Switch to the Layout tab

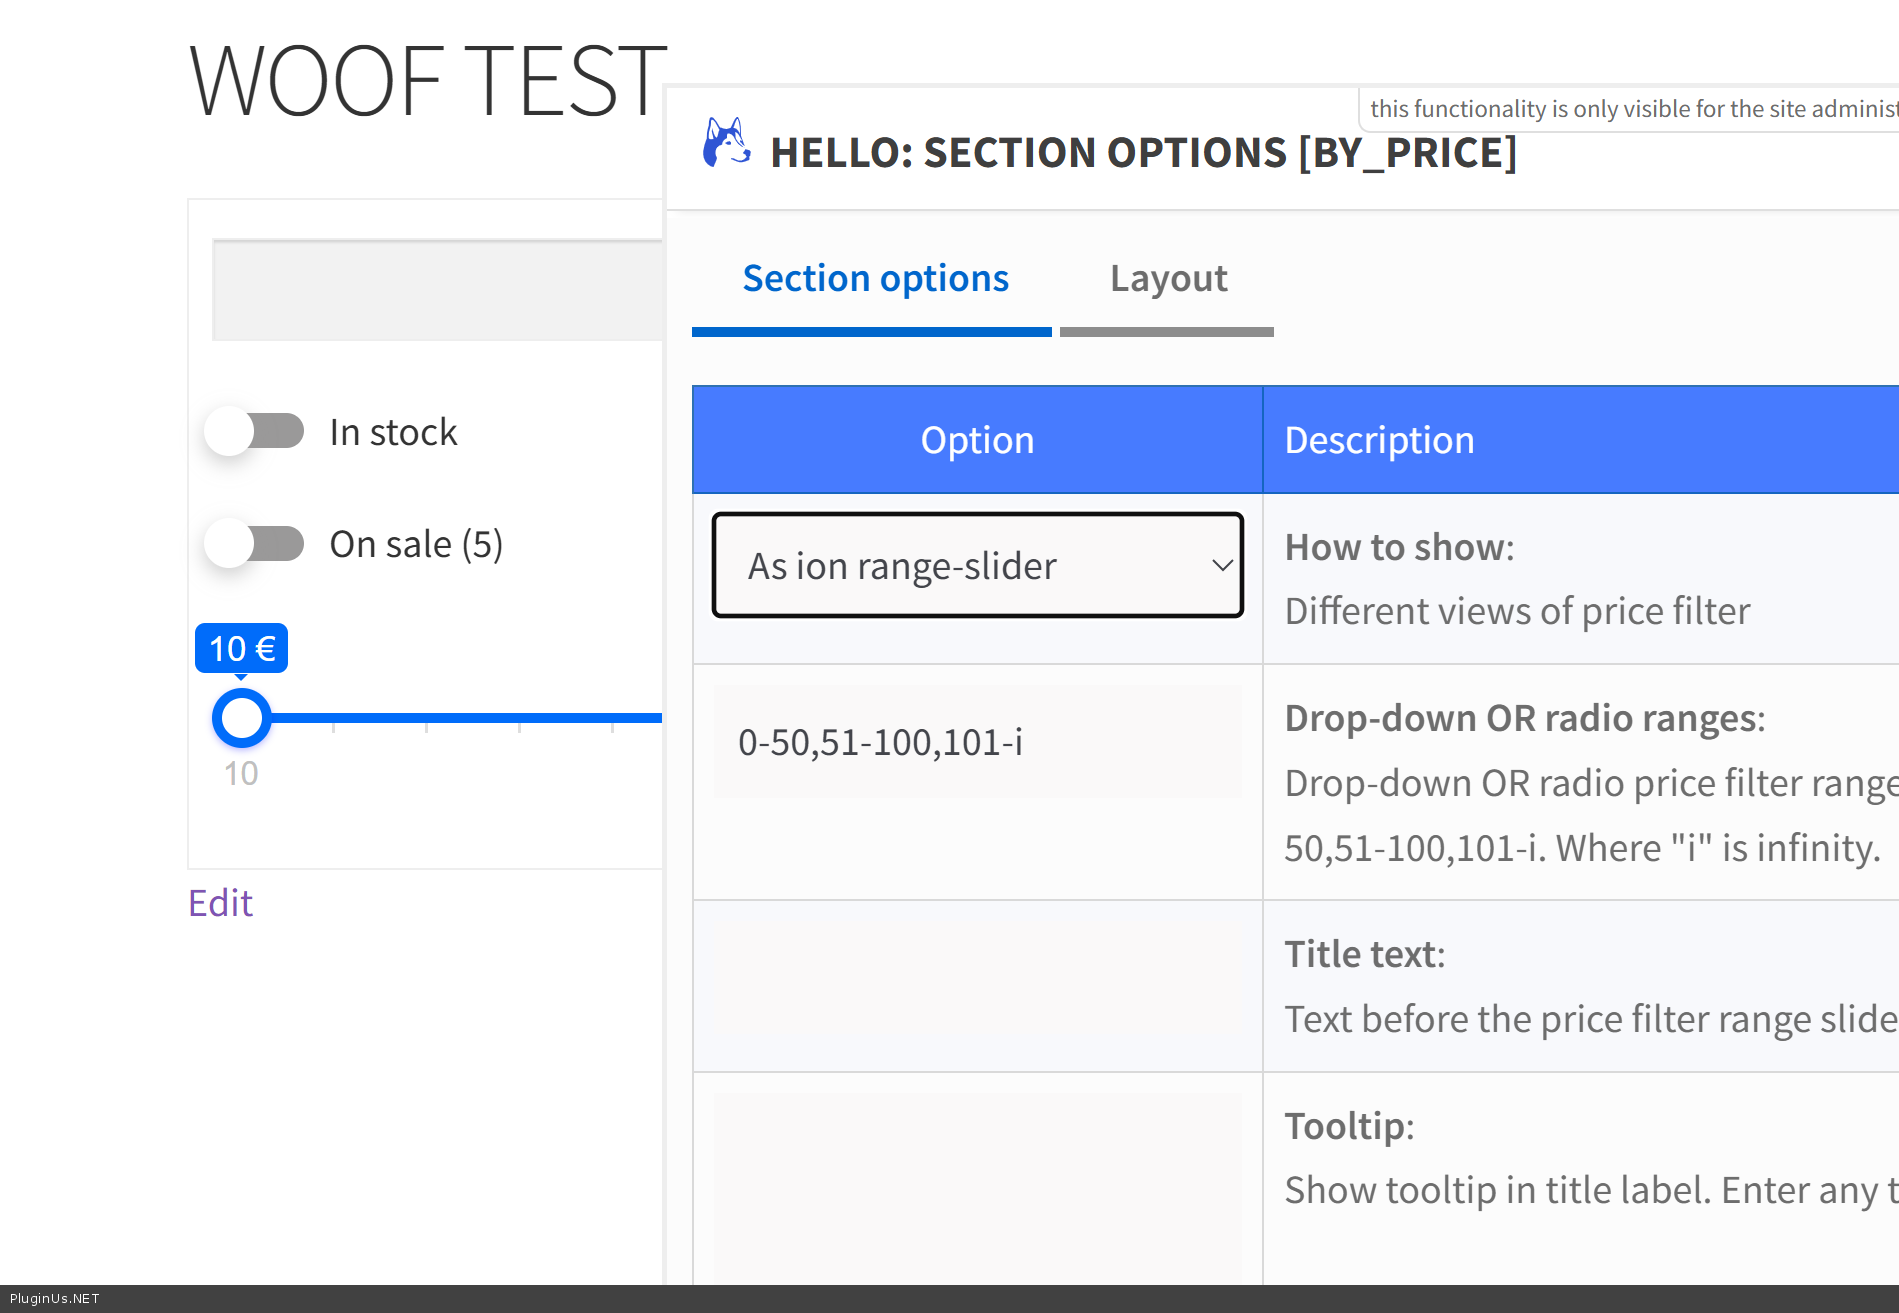coord(1168,279)
